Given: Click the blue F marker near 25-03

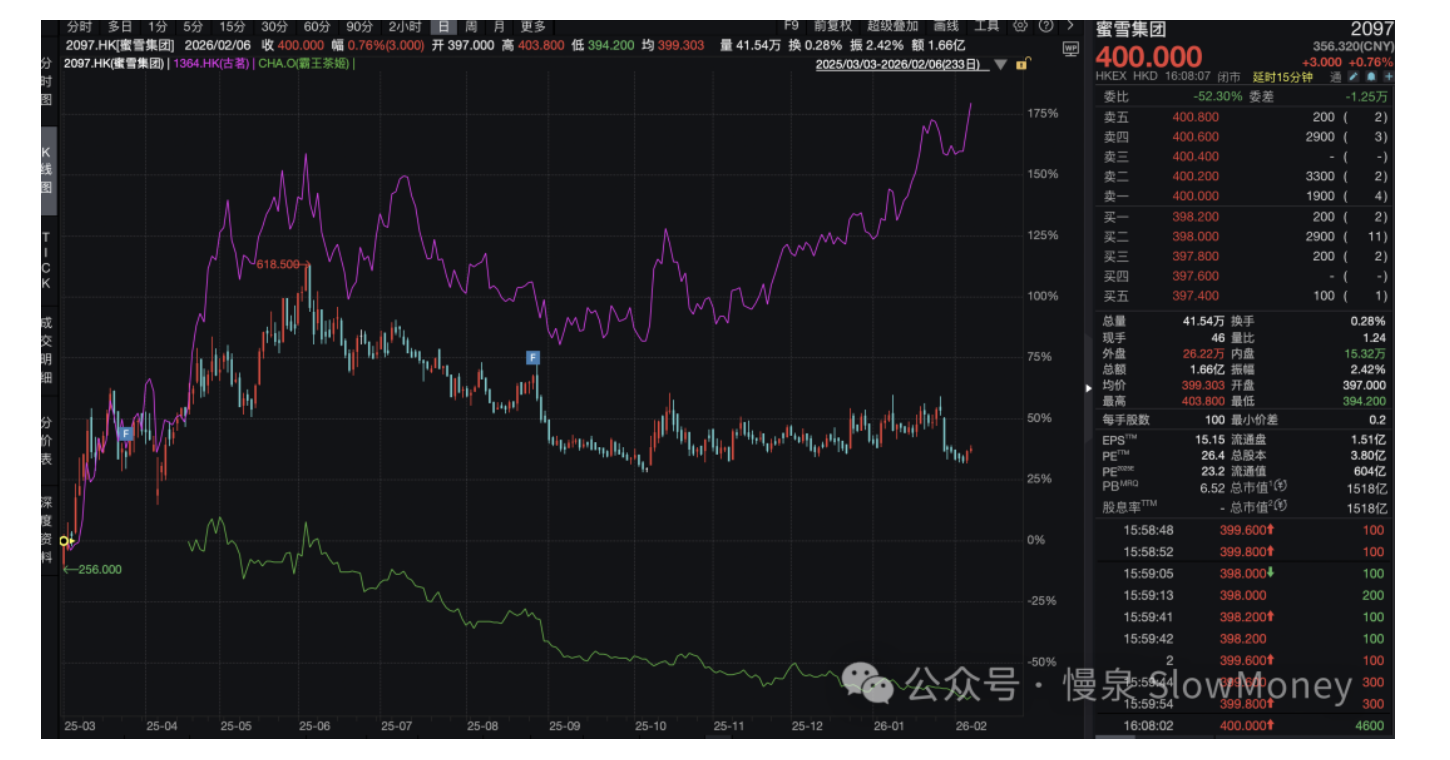Looking at the screenshot, I should pyautogui.click(x=125, y=433).
